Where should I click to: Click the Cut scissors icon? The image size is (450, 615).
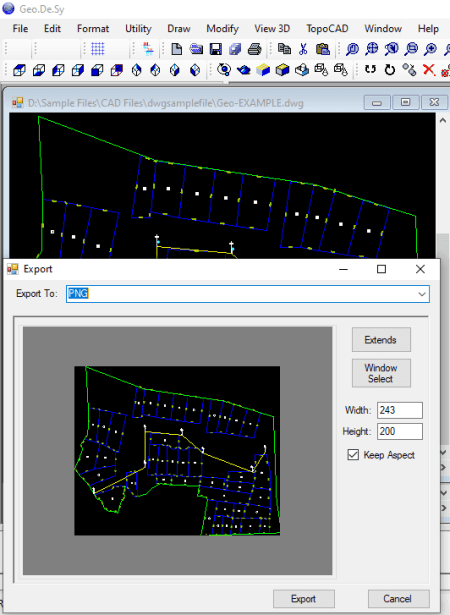pos(303,49)
